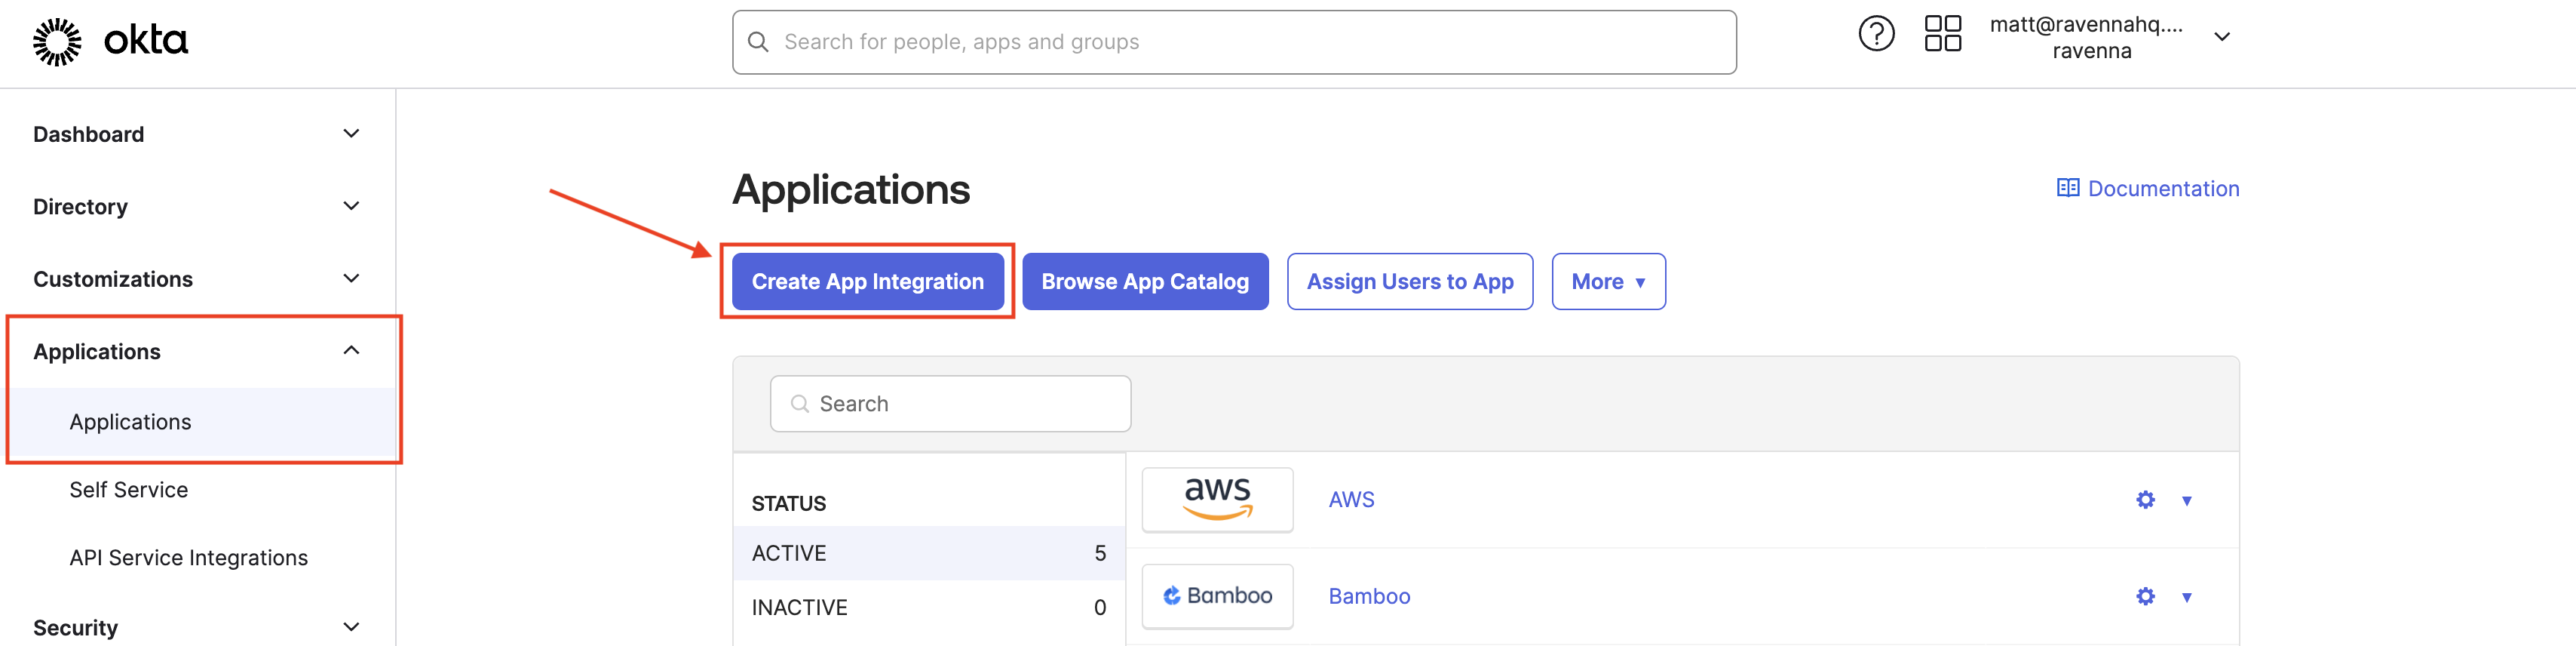Select Customizations in the sidebar
Screen dimensions: 2576x646
[113, 279]
